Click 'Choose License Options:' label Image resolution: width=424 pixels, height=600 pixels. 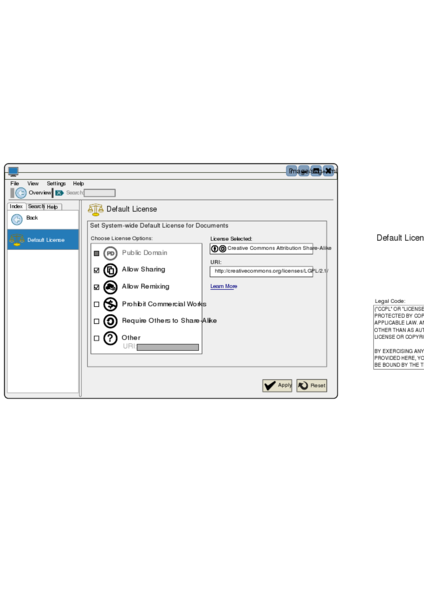click(x=122, y=238)
